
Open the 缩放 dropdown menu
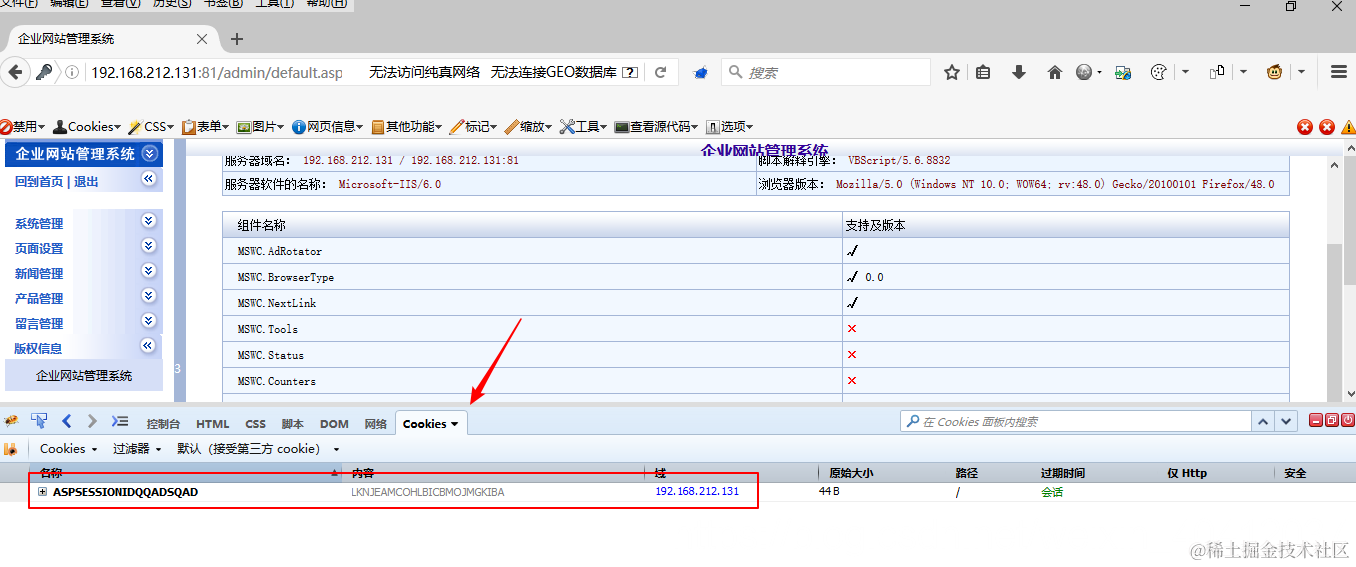[528, 127]
